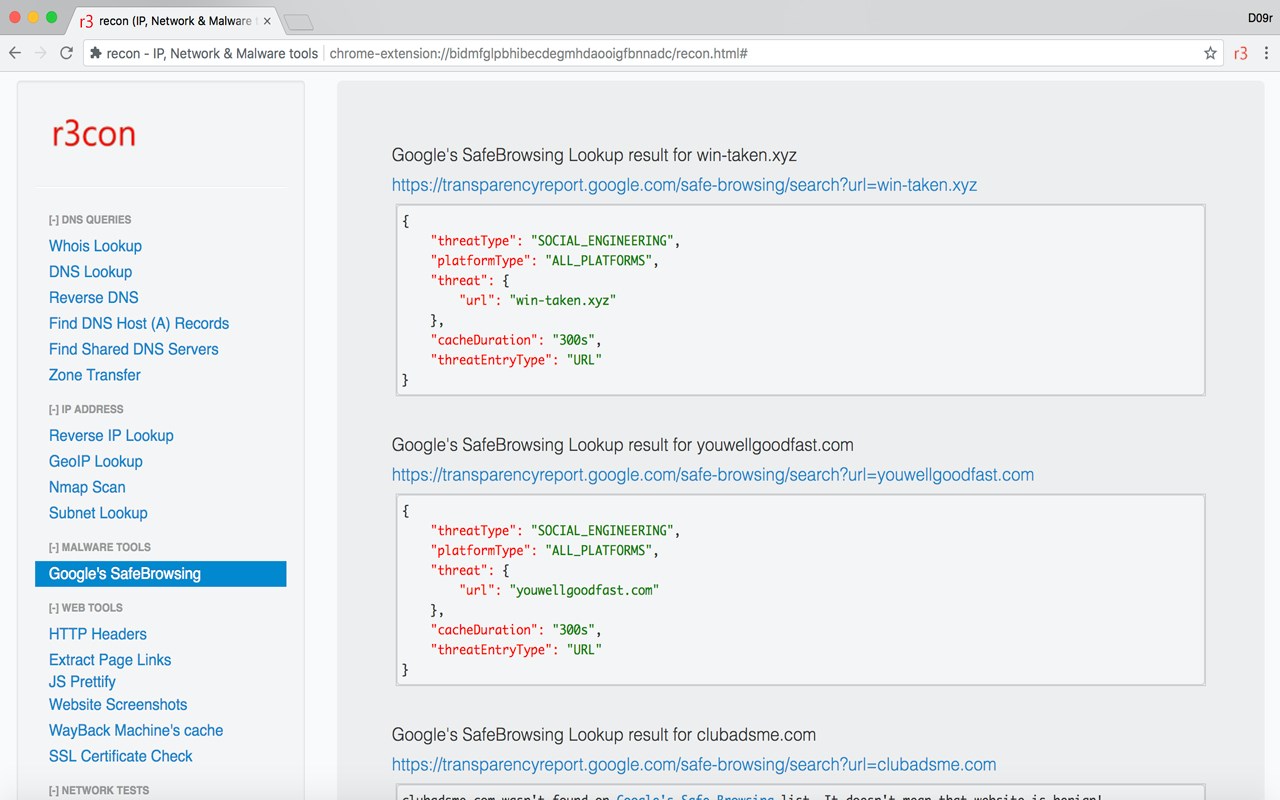Click the browser back arrow
The image size is (1280, 800).
[x=15, y=53]
